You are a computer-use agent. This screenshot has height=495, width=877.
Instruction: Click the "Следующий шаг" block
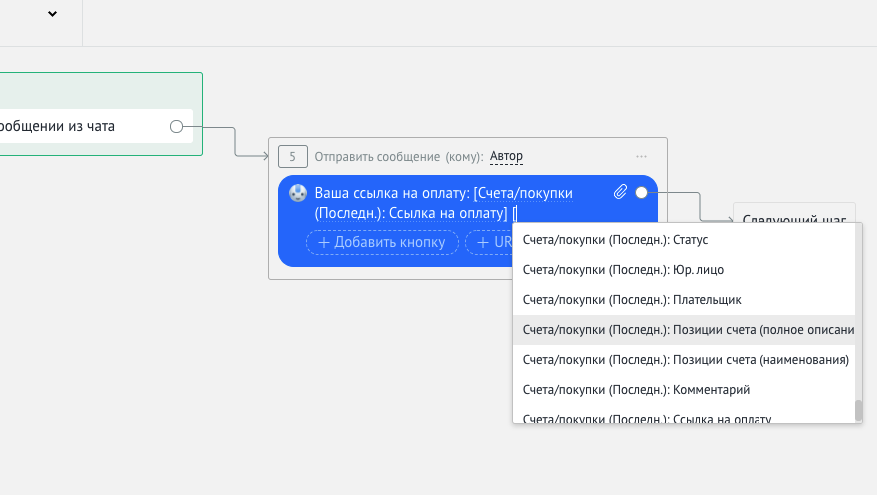point(794,214)
